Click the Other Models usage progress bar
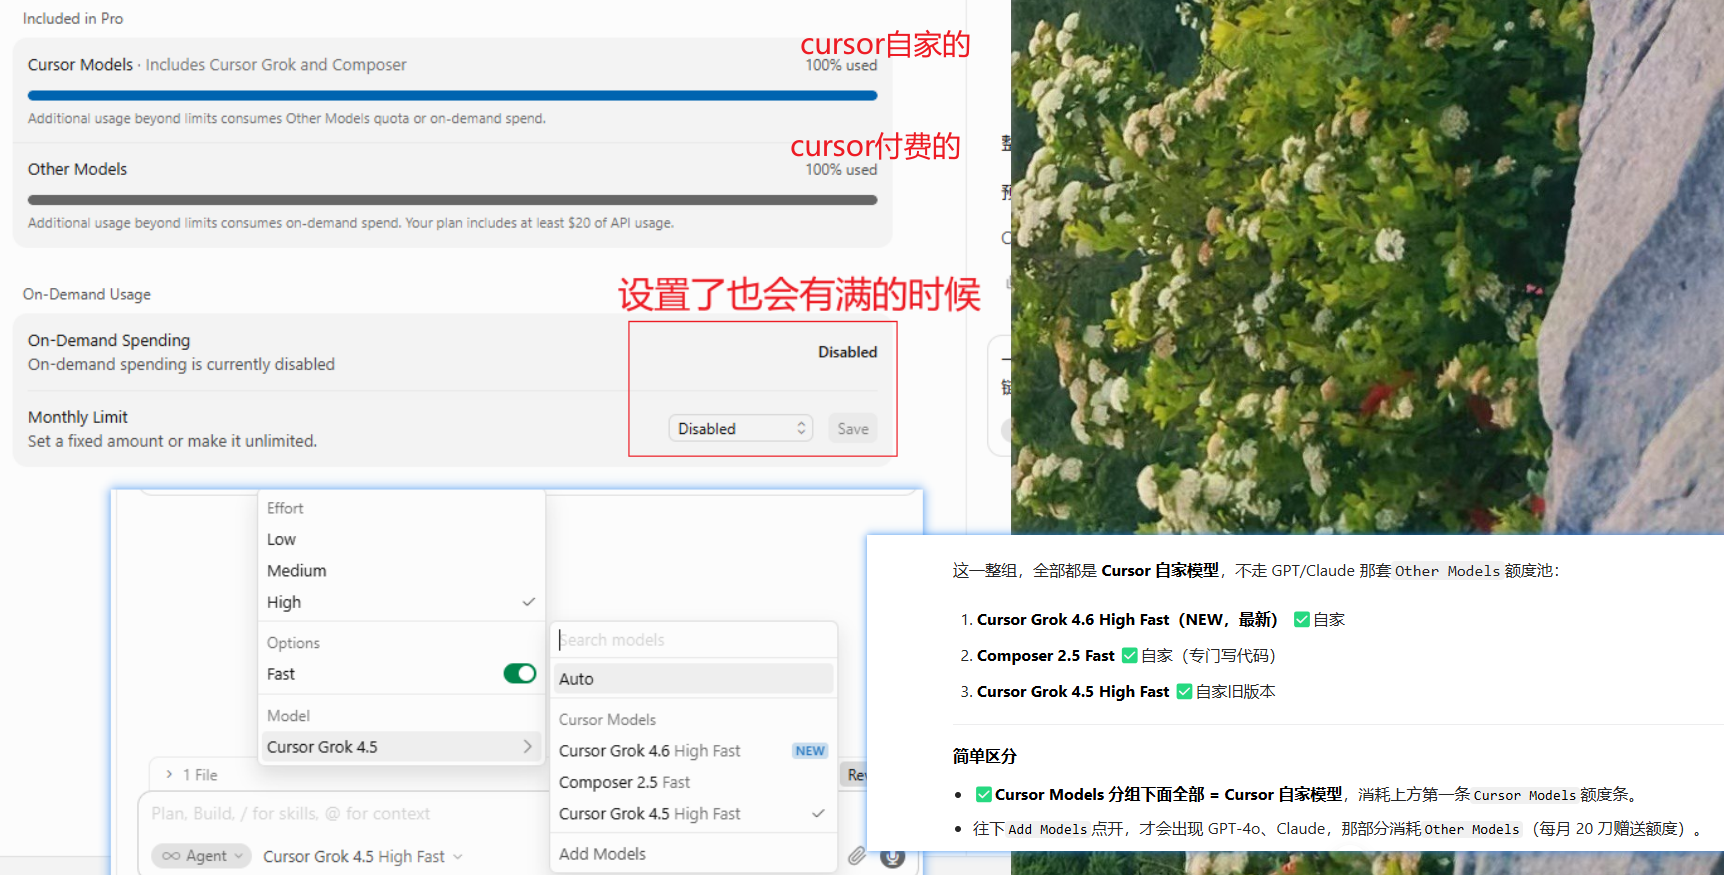This screenshot has height=875, width=1724. tap(452, 200)
